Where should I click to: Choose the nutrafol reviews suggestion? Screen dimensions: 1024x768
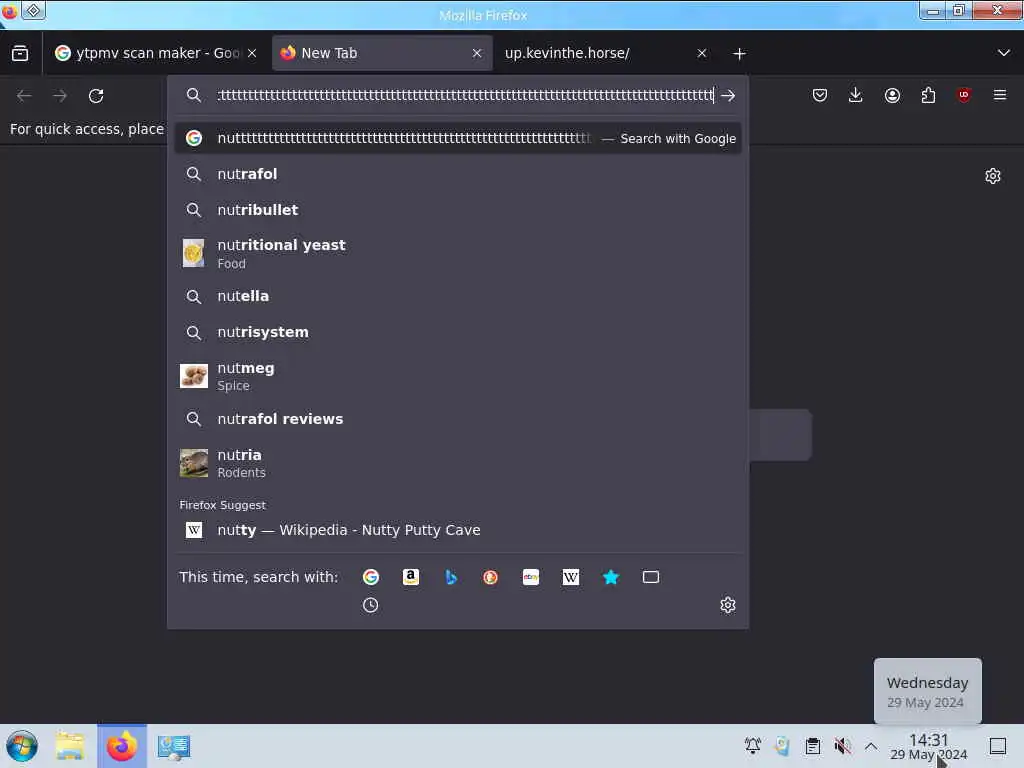click(x=458, y=419)
